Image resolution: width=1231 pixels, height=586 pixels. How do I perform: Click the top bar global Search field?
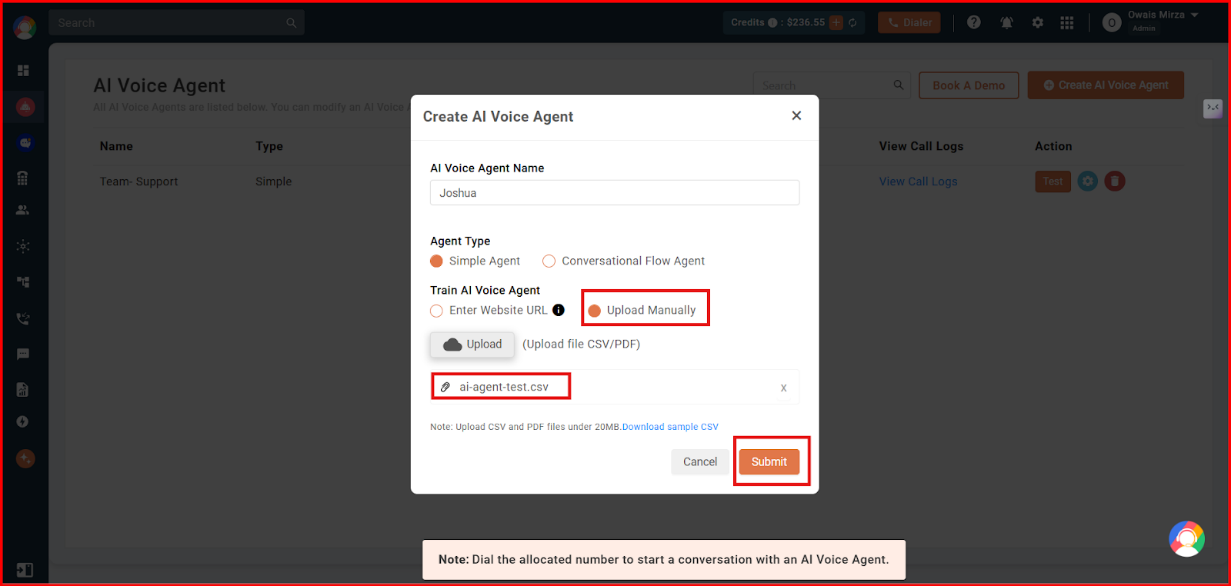[176, 22]
